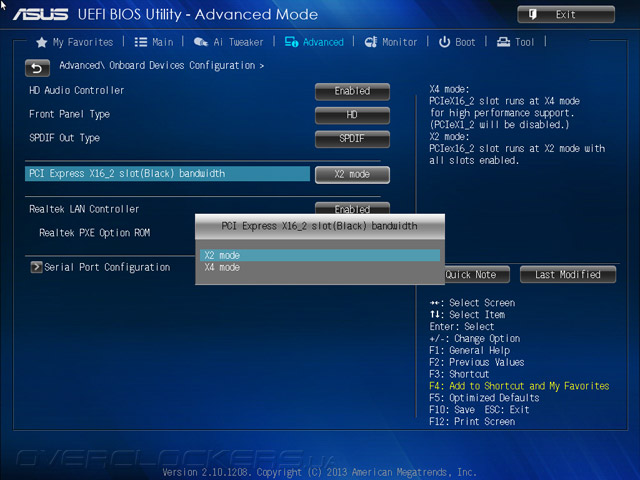Click the Serial Port Configuration arrow icon
The height and width of the screenshot is (480, 640).
pos(36,267)
